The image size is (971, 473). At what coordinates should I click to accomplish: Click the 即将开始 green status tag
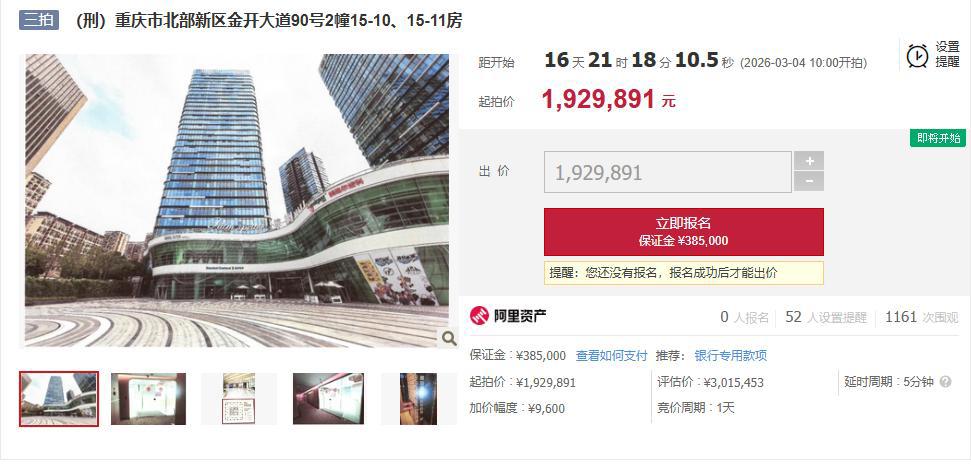pos(938,138)
